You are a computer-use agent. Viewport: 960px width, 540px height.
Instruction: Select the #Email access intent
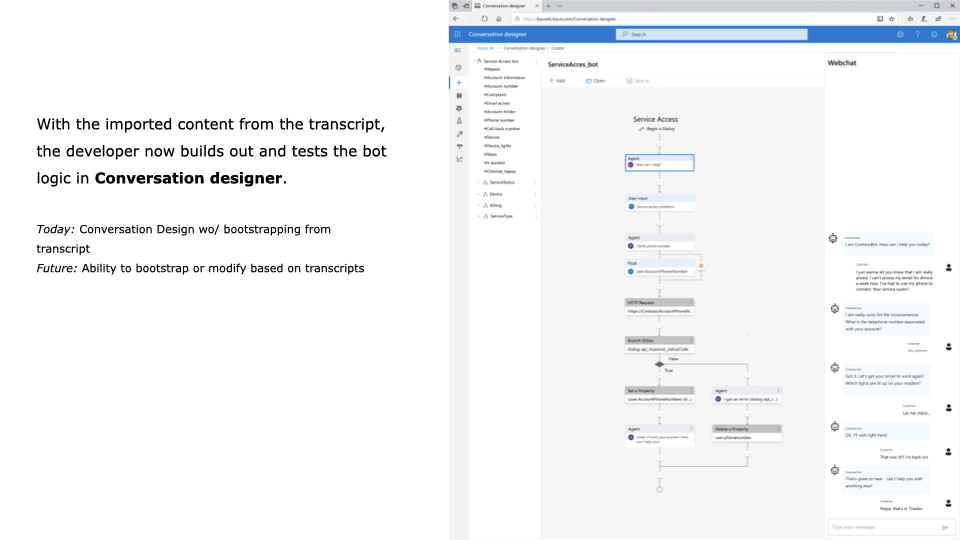coord(497,103)
